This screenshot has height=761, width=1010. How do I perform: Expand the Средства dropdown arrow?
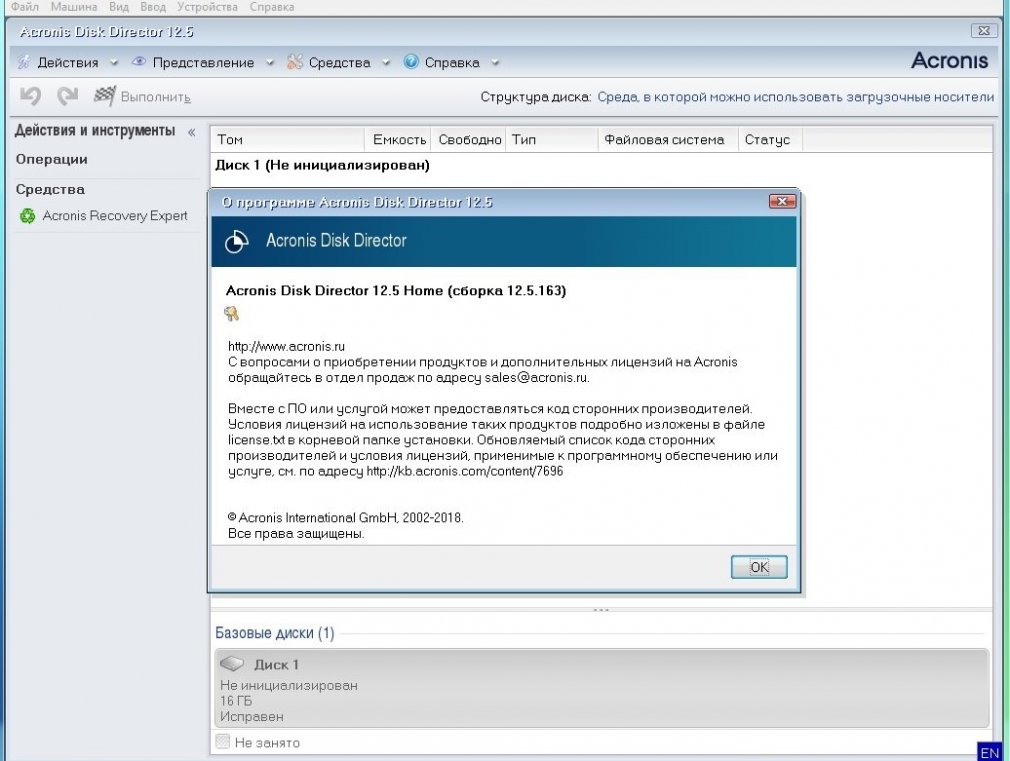(x=386, y=63)
